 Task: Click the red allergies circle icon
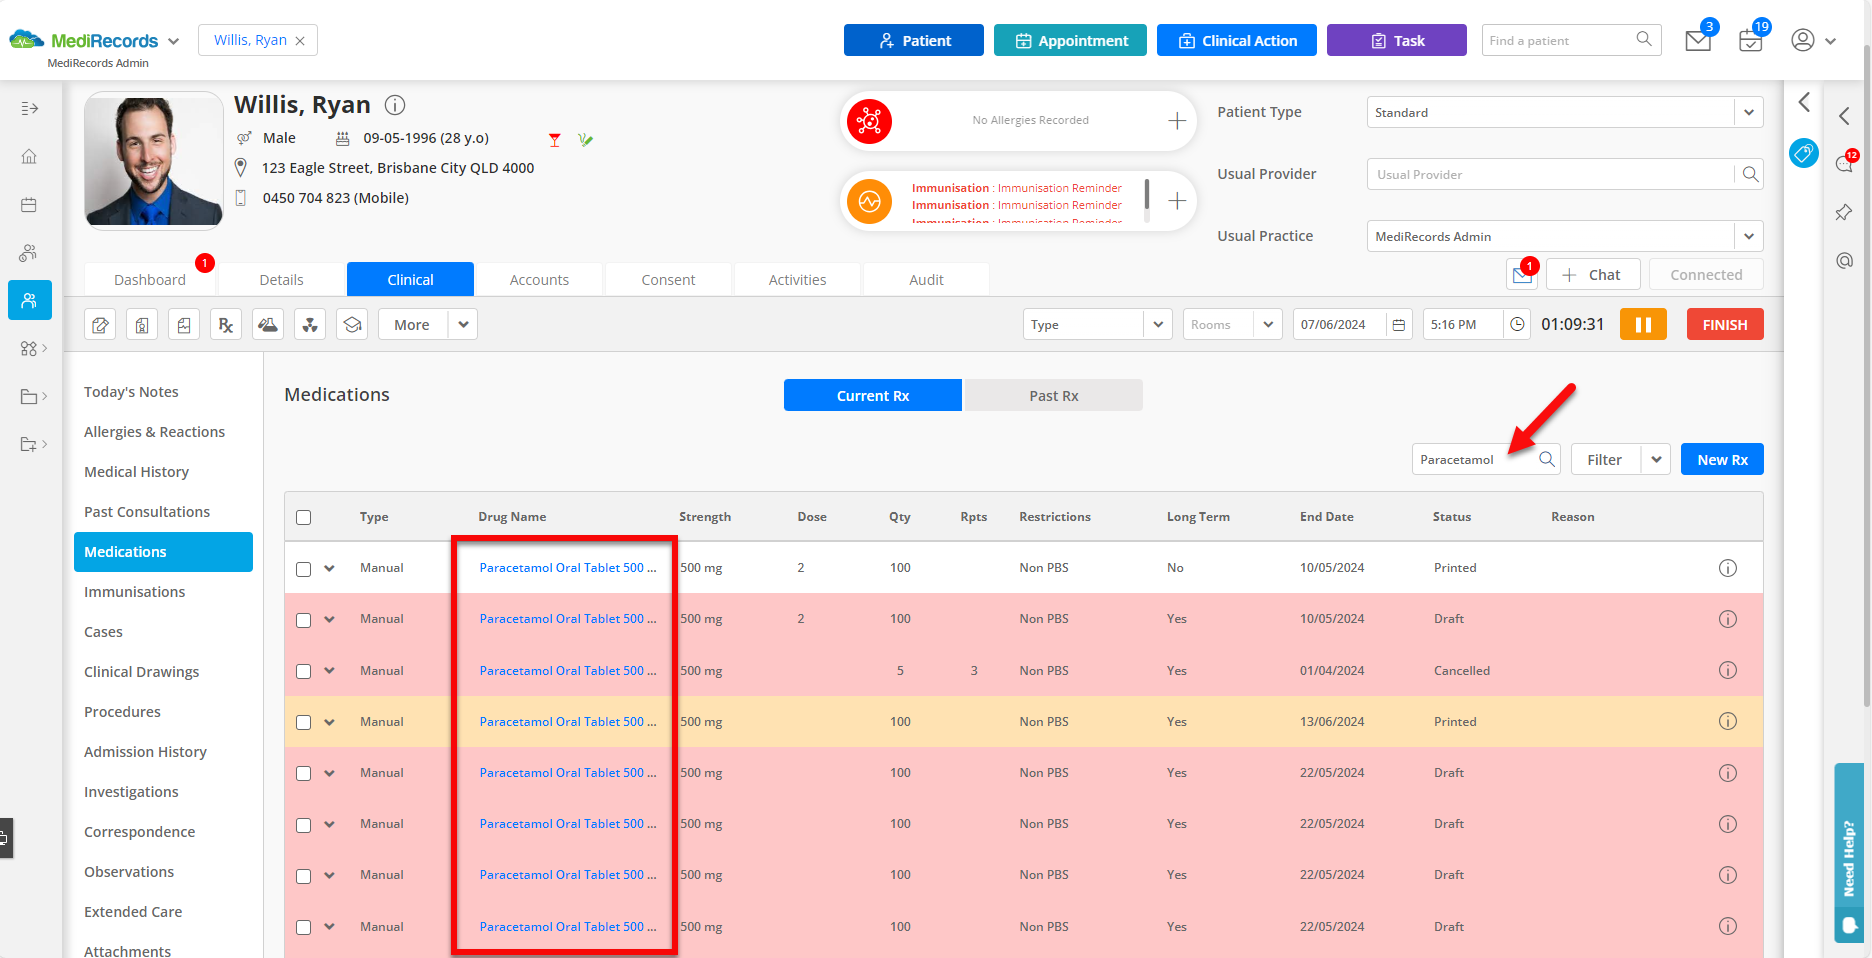point(869,121)
